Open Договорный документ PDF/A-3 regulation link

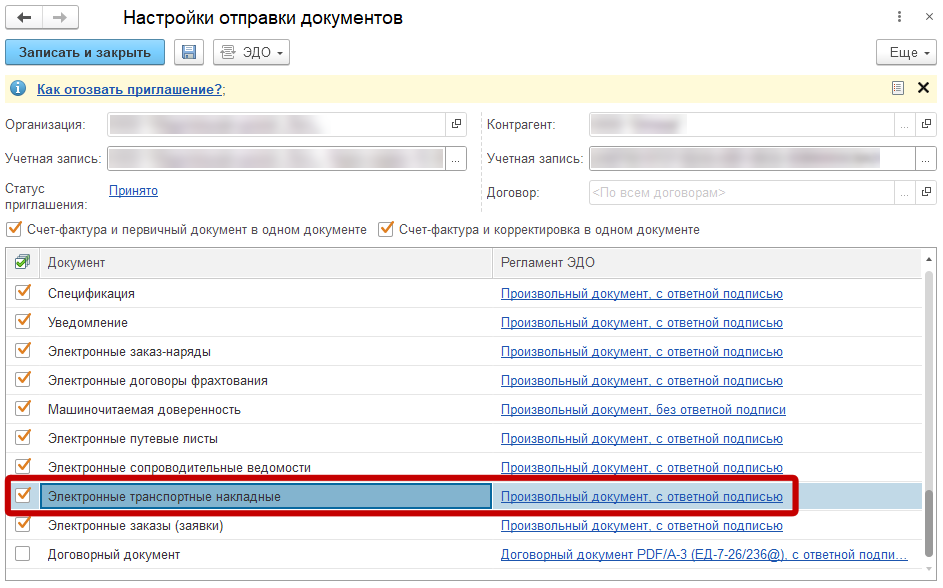(704, 555)
